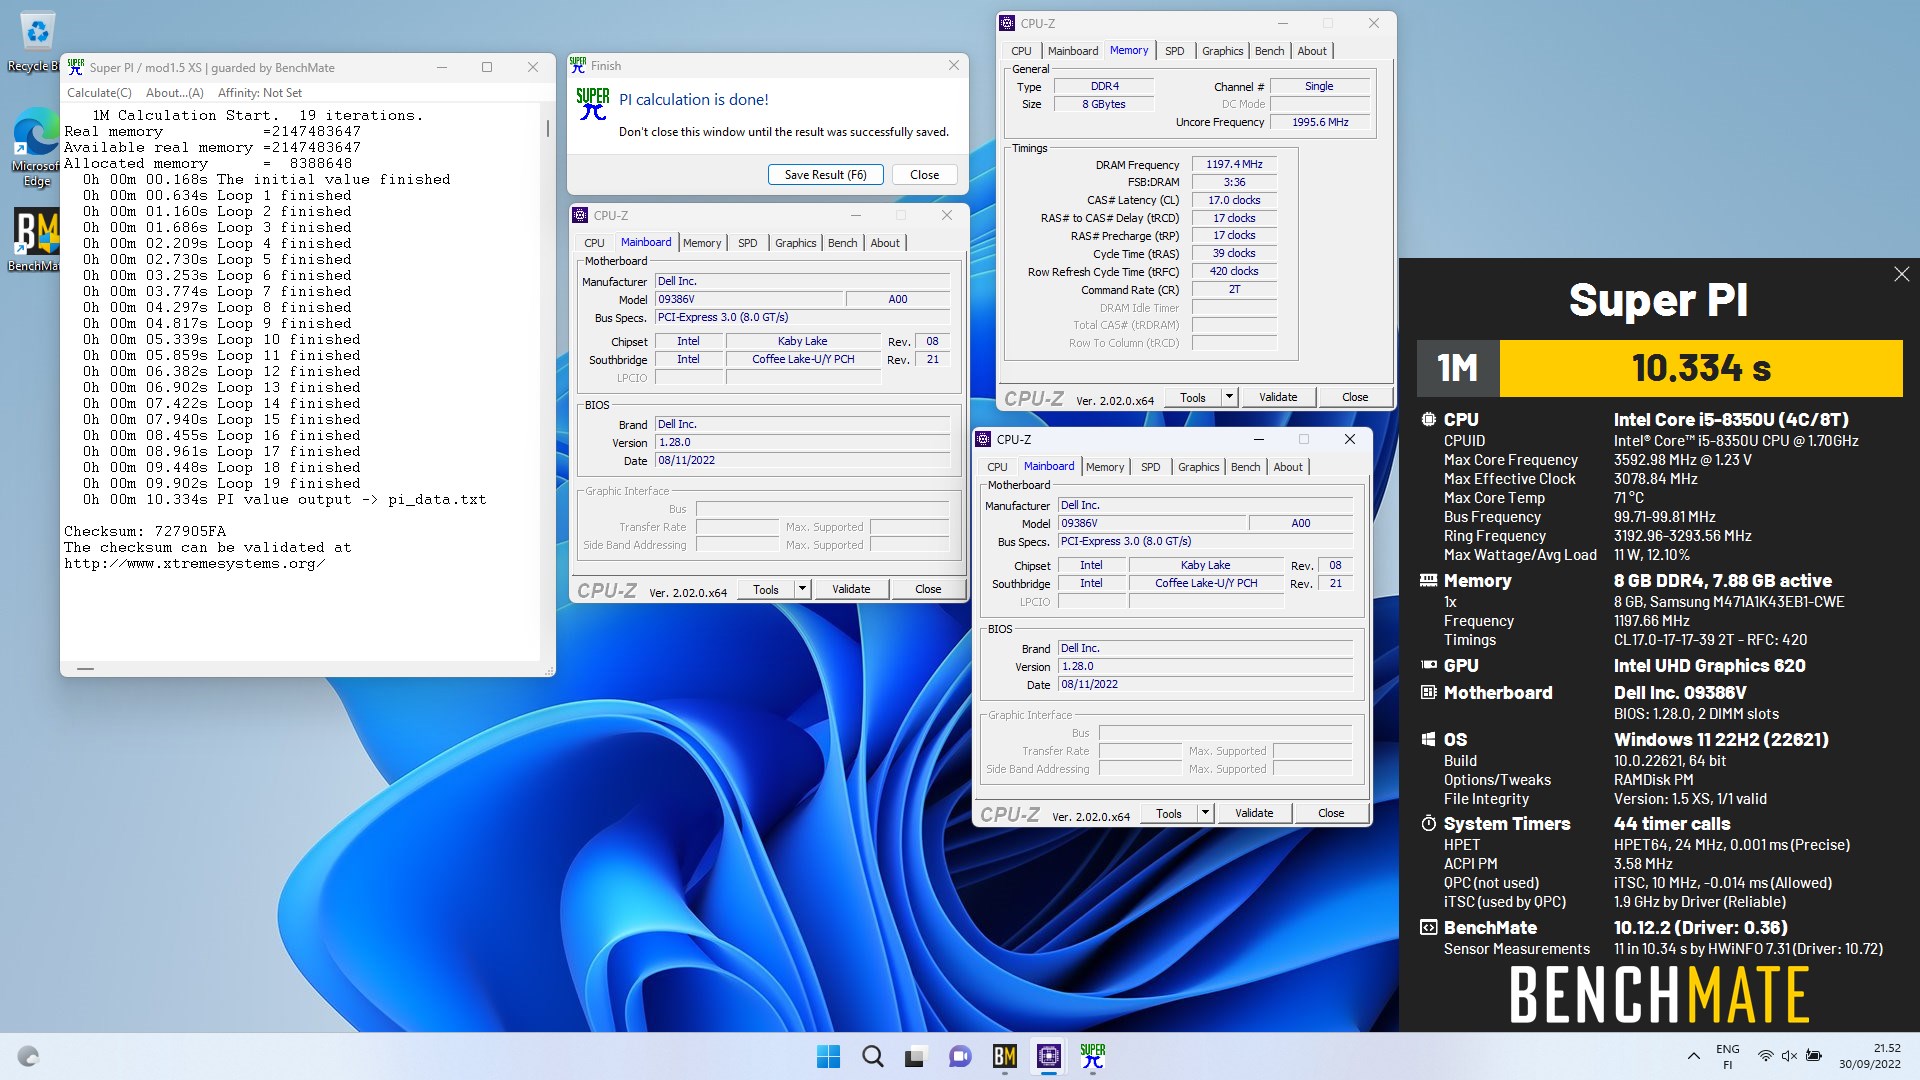The height and width of the screenshot is (1080, 1920).
Task: Click CPU-Z Memory window title icon
Action: tap(1007, 23)
